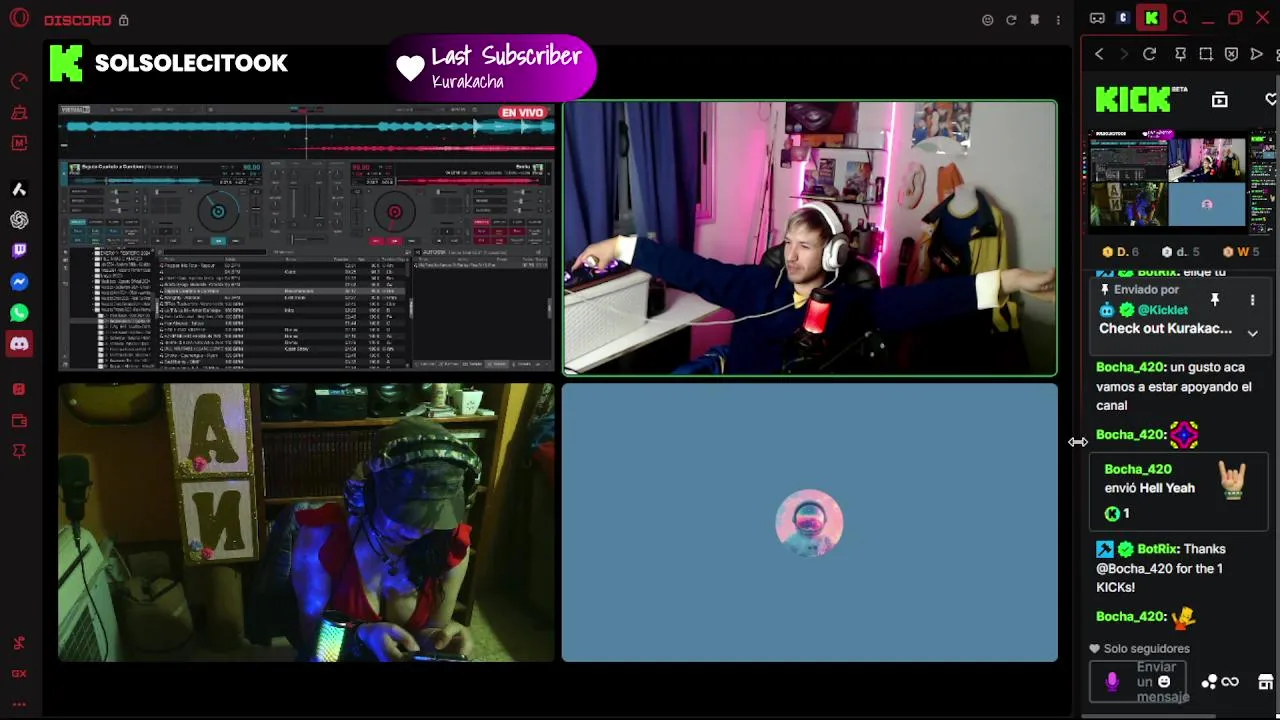Open the red M icon in sidebar
1280x720 pixels.
click(x=19, y=143)
